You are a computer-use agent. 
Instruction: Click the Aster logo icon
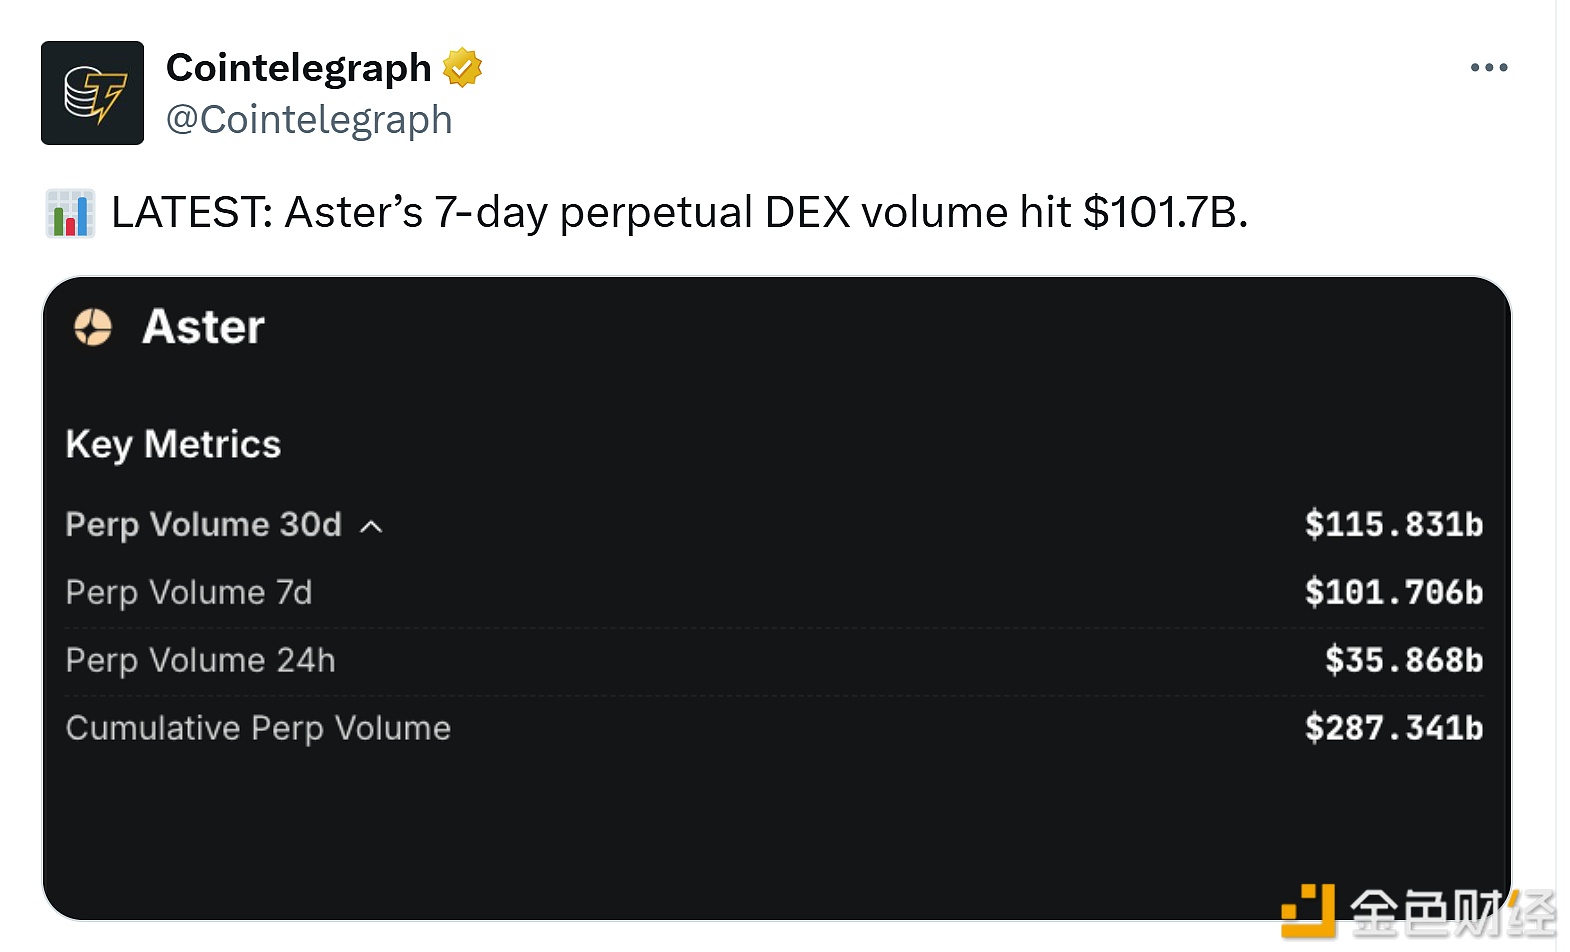coord(93,327)
